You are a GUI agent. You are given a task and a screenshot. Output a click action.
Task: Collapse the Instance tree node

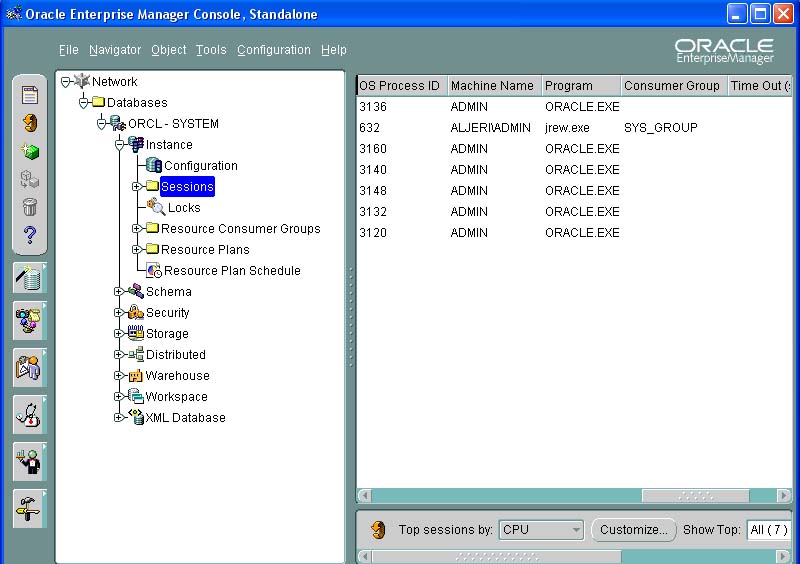click(119, 145)
